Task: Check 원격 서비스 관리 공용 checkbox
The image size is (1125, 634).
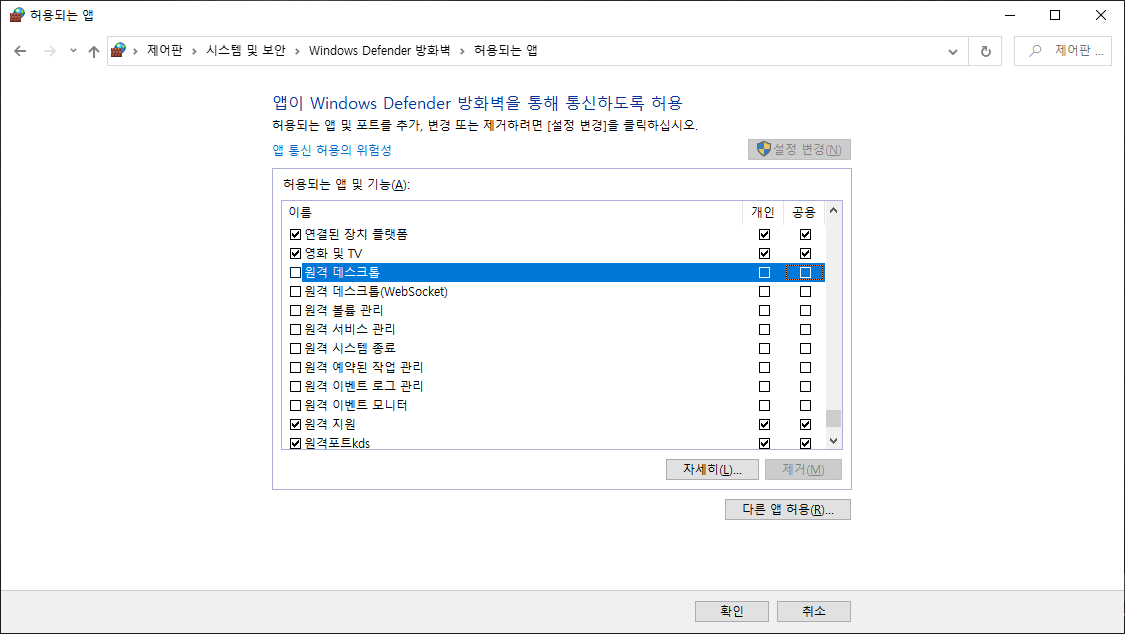Action: pyautogui.click(x=805, y=329)
